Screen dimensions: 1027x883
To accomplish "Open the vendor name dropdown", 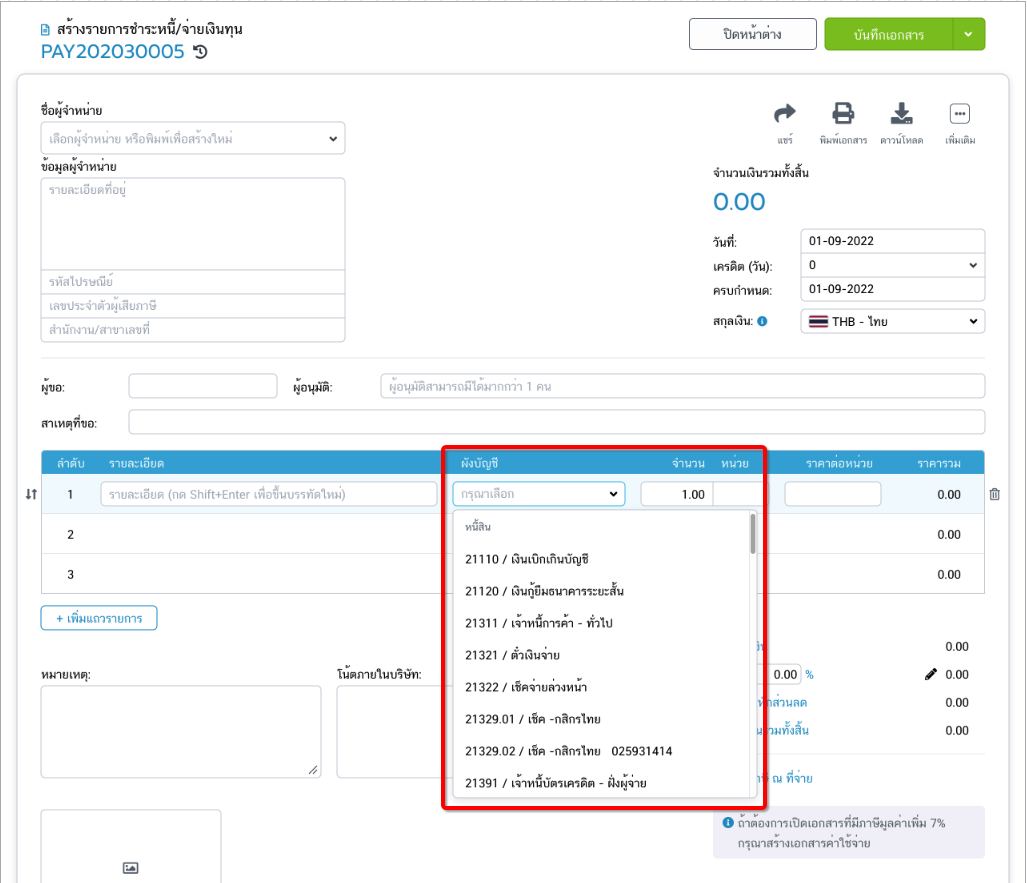I will pyautogui.click(x=193, y=138).
